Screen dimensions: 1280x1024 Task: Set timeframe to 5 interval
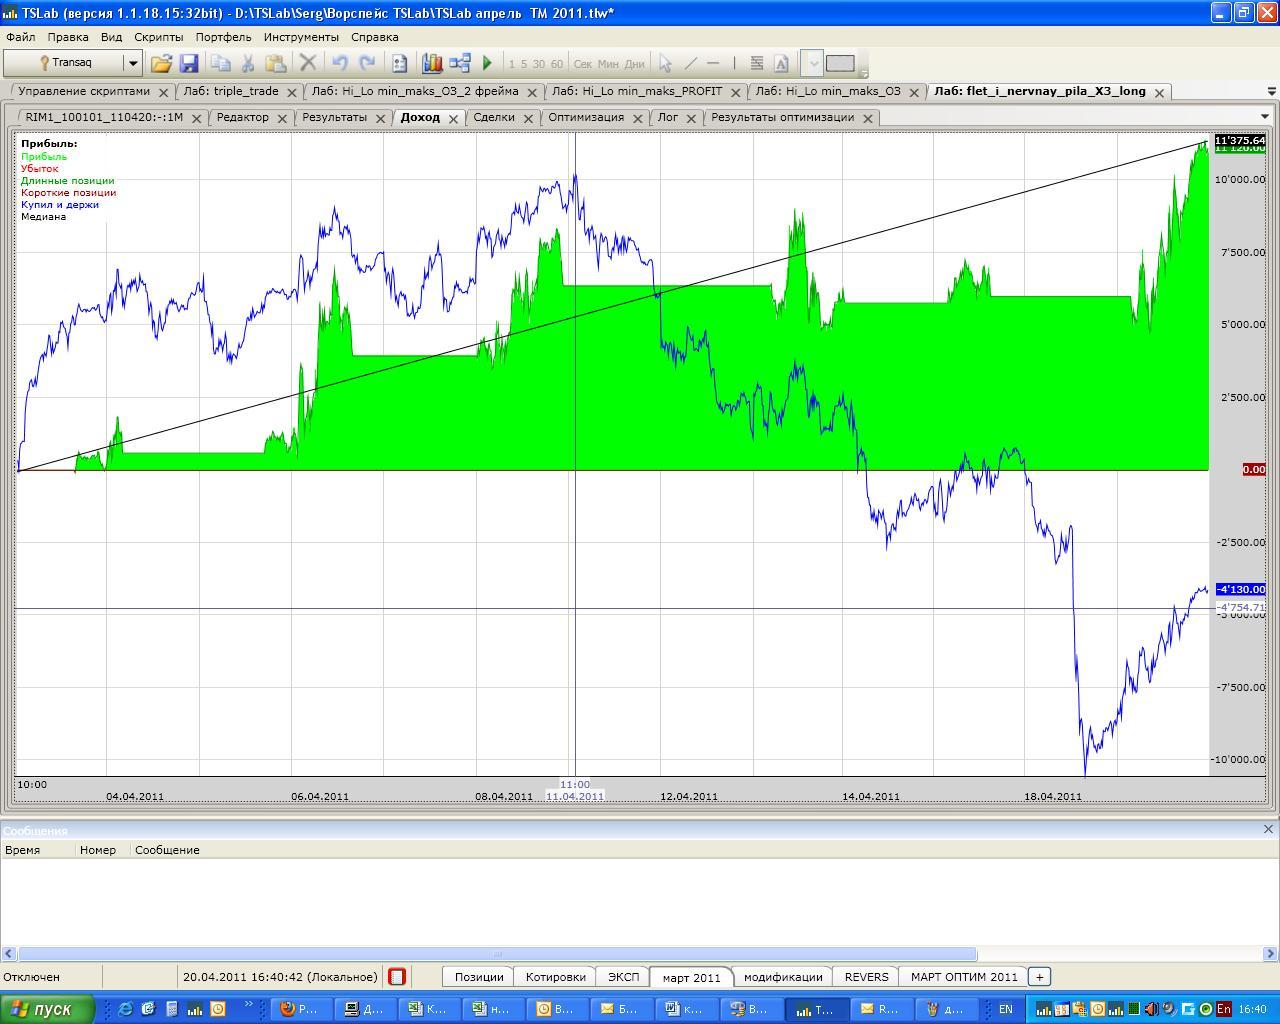pos(524,64)
